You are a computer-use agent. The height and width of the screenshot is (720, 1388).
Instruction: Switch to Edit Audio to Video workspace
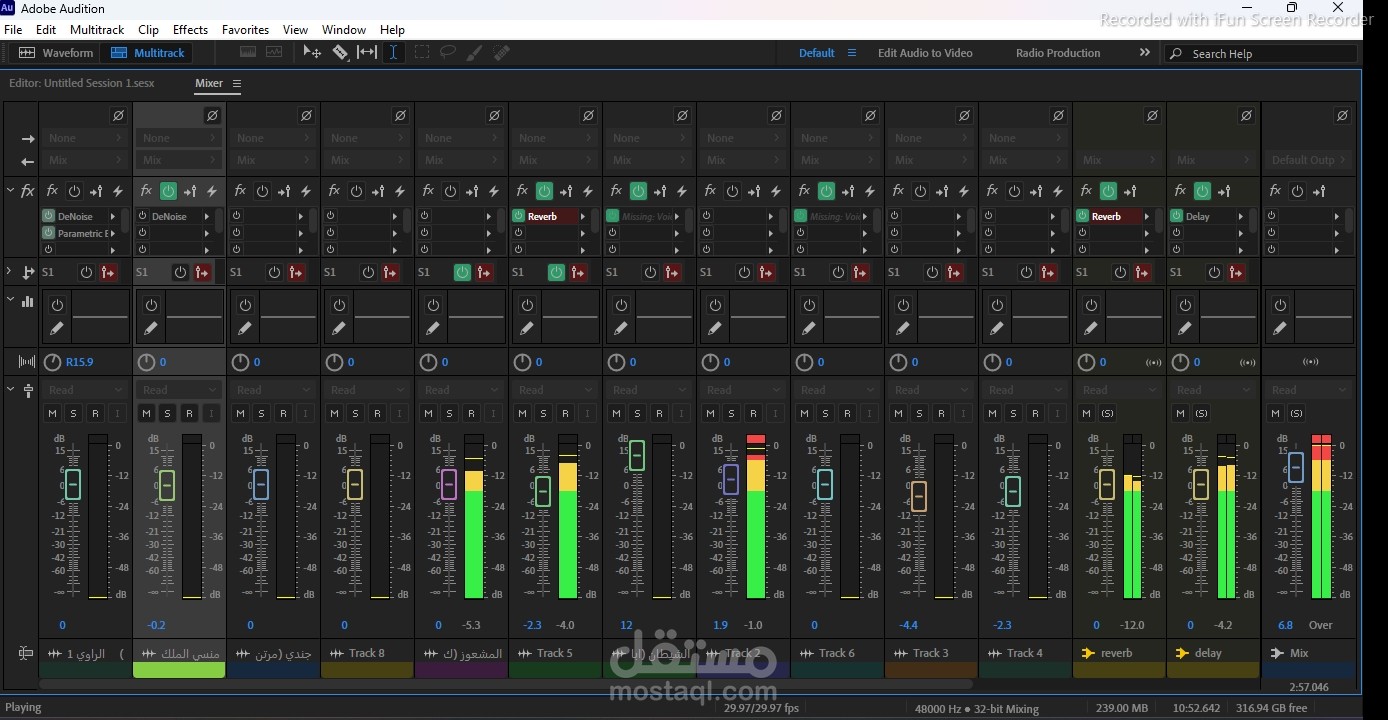925,53
